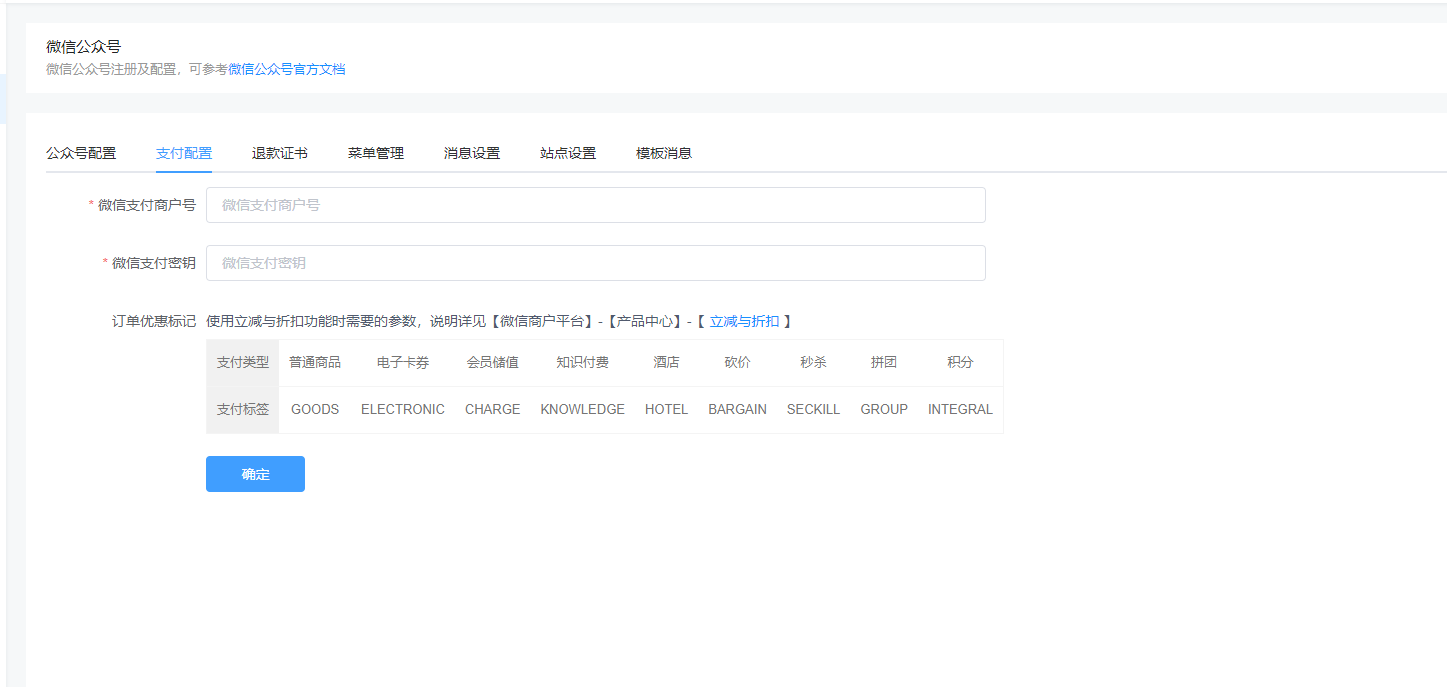
Task: Follow the 立减与折扣 link
Action: 744,321
